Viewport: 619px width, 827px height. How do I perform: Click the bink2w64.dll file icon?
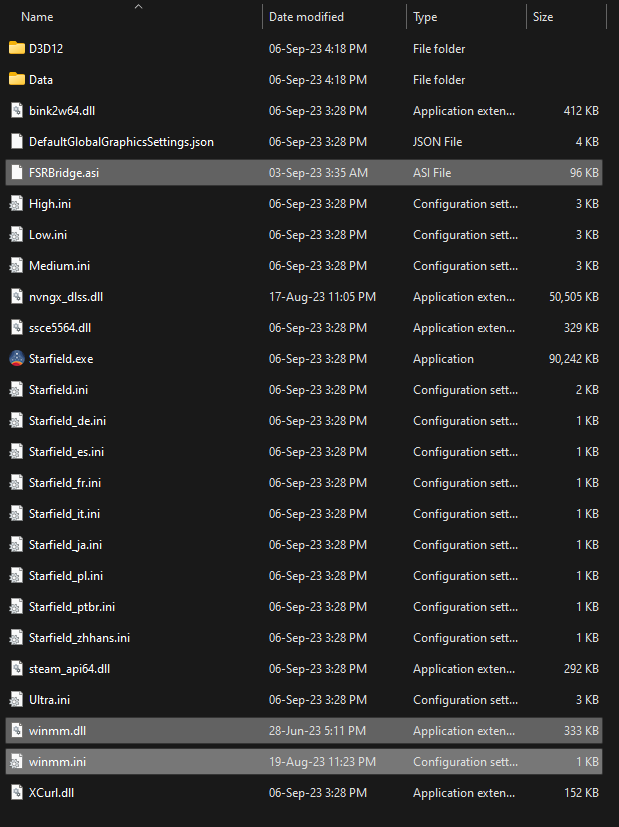click(17, 111)
